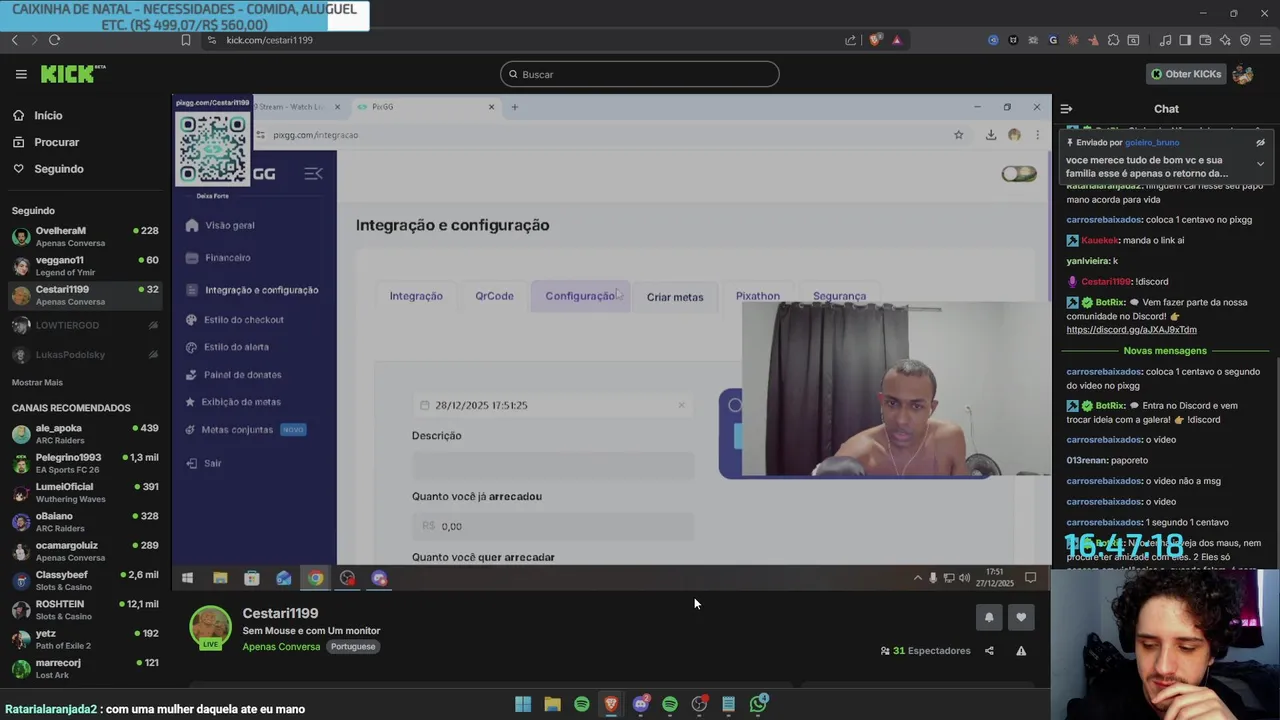The width and height of the screenshot is (1280, 720).
Task: Expand the pinned message chevron
Action: tap(1260, 164)
